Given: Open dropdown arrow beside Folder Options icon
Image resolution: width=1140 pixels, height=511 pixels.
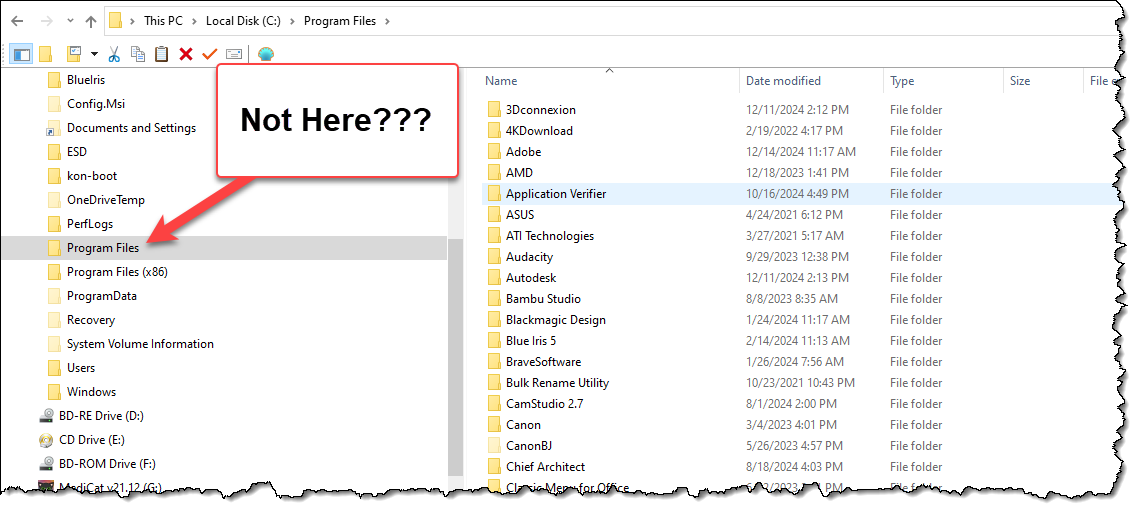Looking at the screenshot, I should (94, 54).
